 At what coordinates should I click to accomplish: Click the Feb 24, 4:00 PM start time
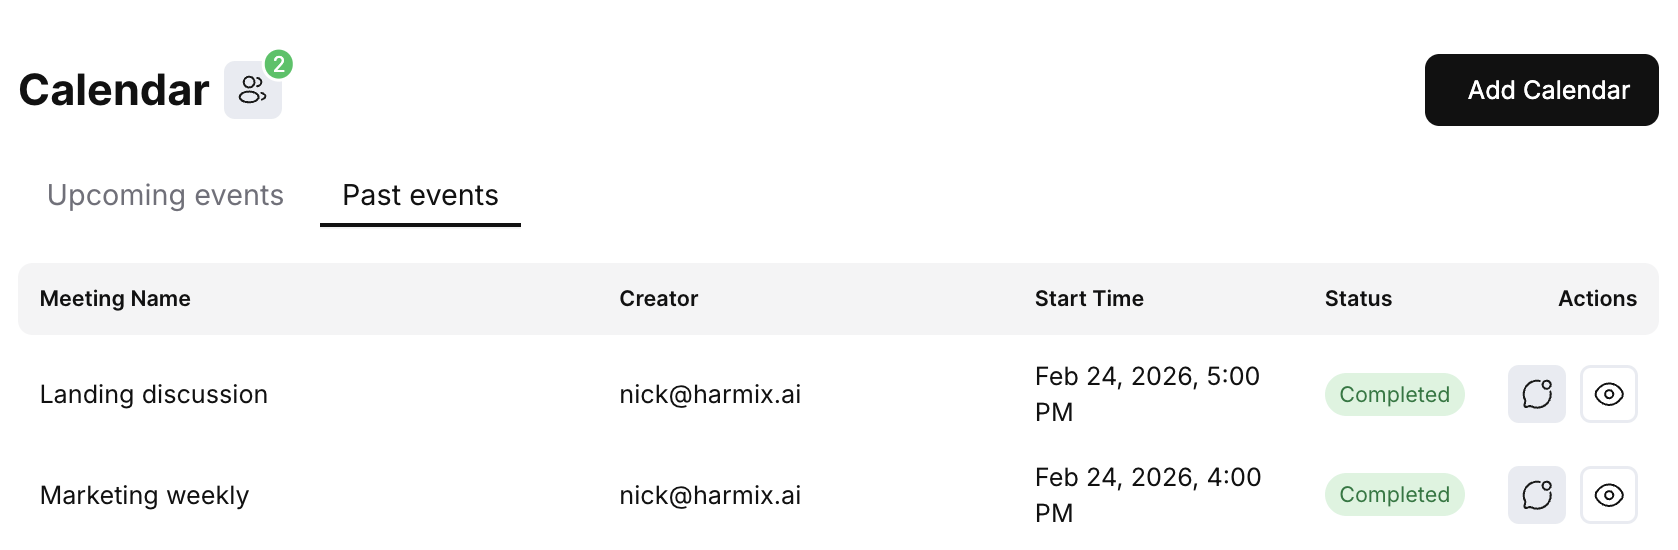coord(1147,495)
